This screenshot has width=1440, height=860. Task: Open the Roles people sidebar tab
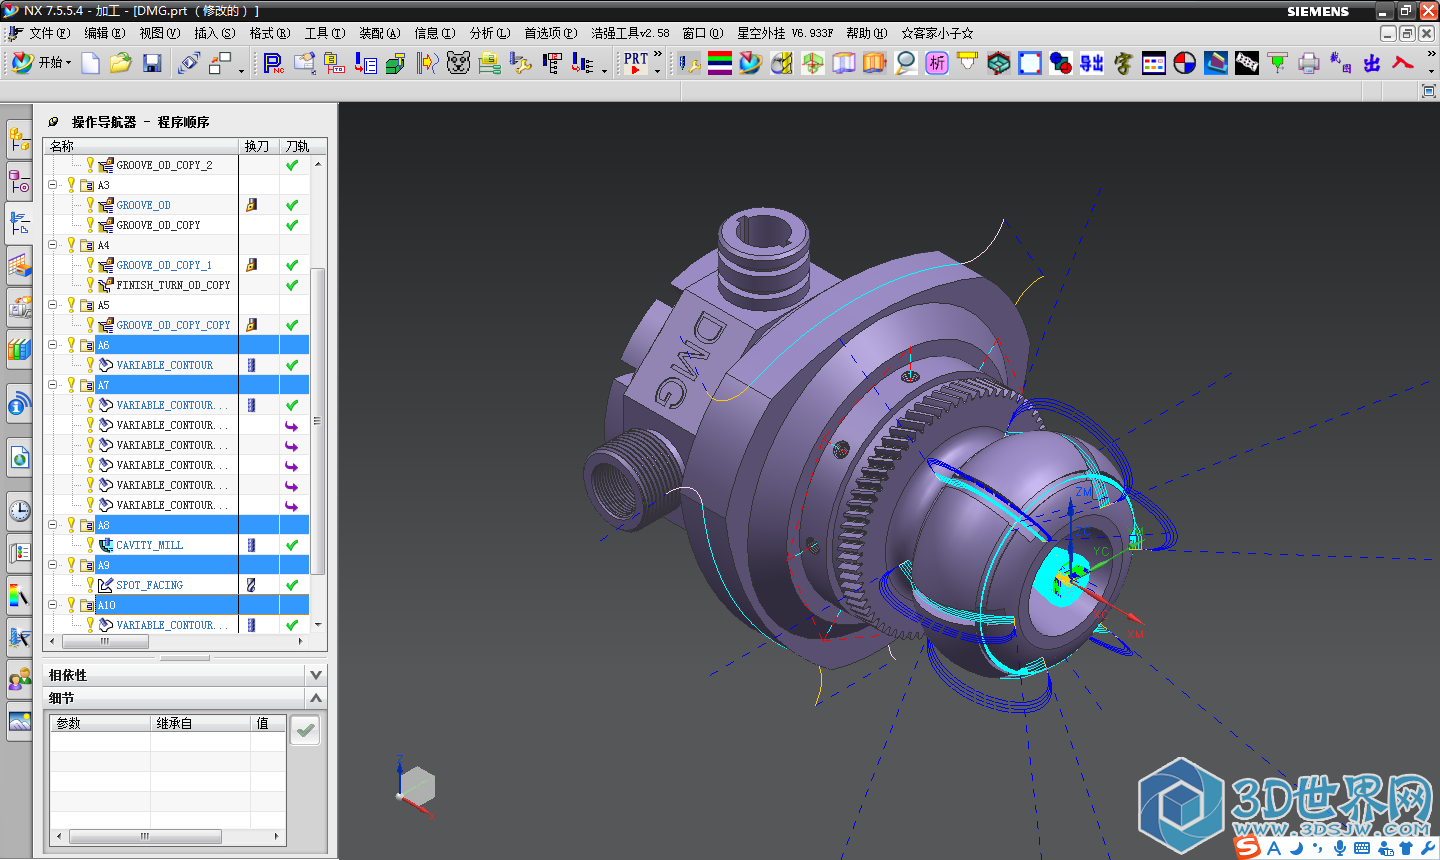click(19, 679)
